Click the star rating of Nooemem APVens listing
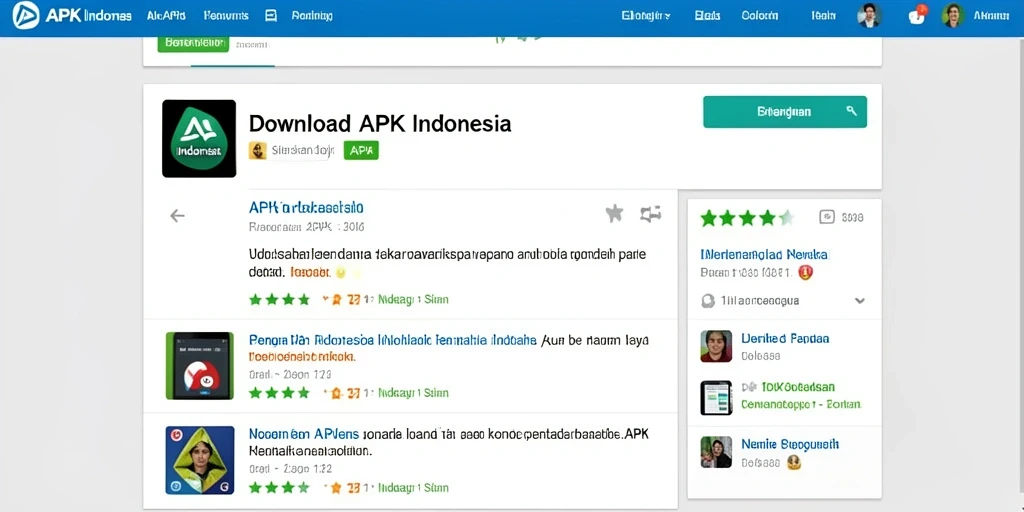Image resolution: width=1024 pixels, height=512 pixels. pos(280,488)
